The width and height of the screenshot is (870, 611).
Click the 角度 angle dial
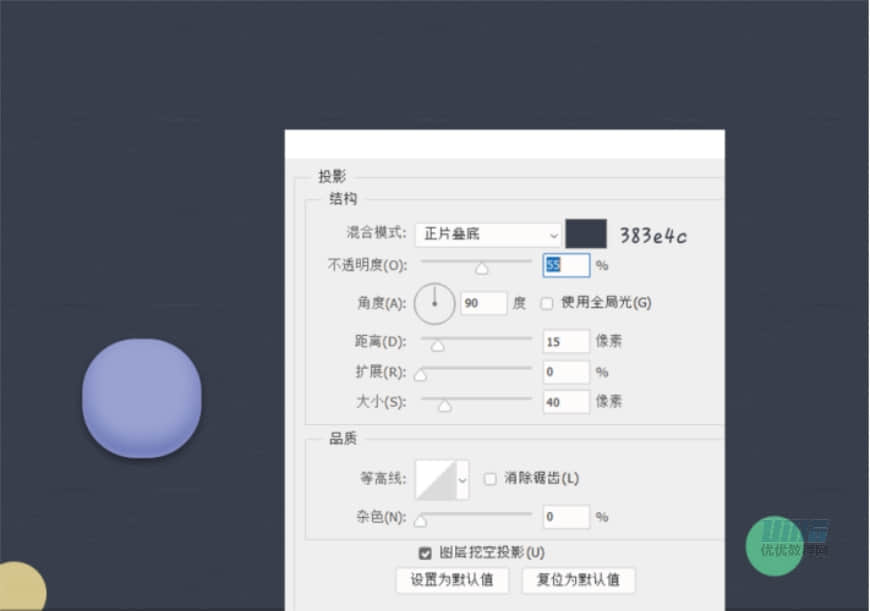(x=434, y=304)
